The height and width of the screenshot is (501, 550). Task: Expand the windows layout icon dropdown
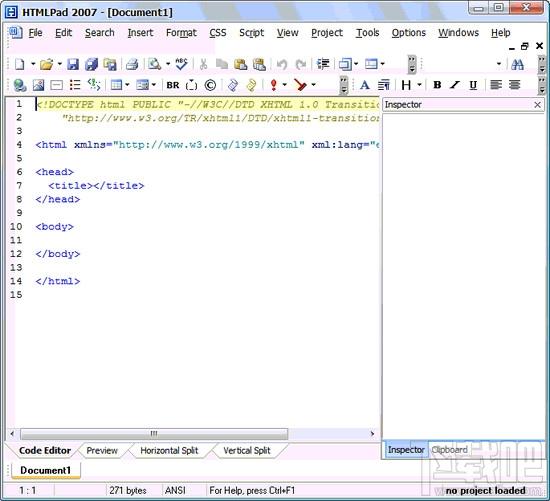point(356,64)
